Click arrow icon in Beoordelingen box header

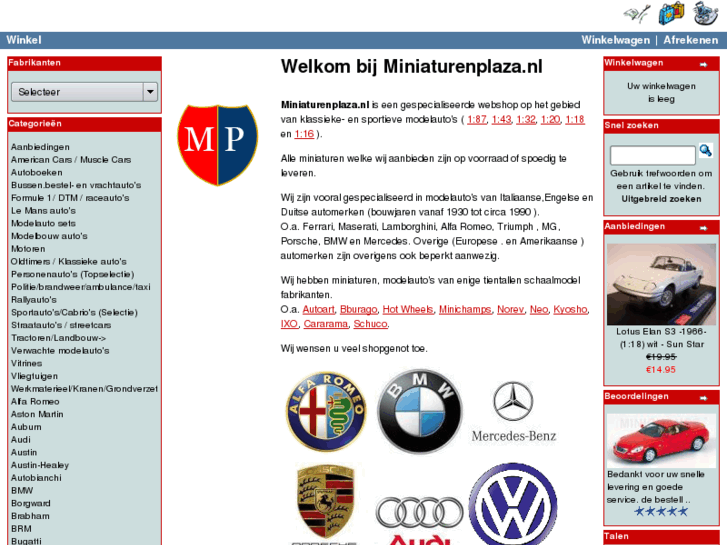coord(703,398)
